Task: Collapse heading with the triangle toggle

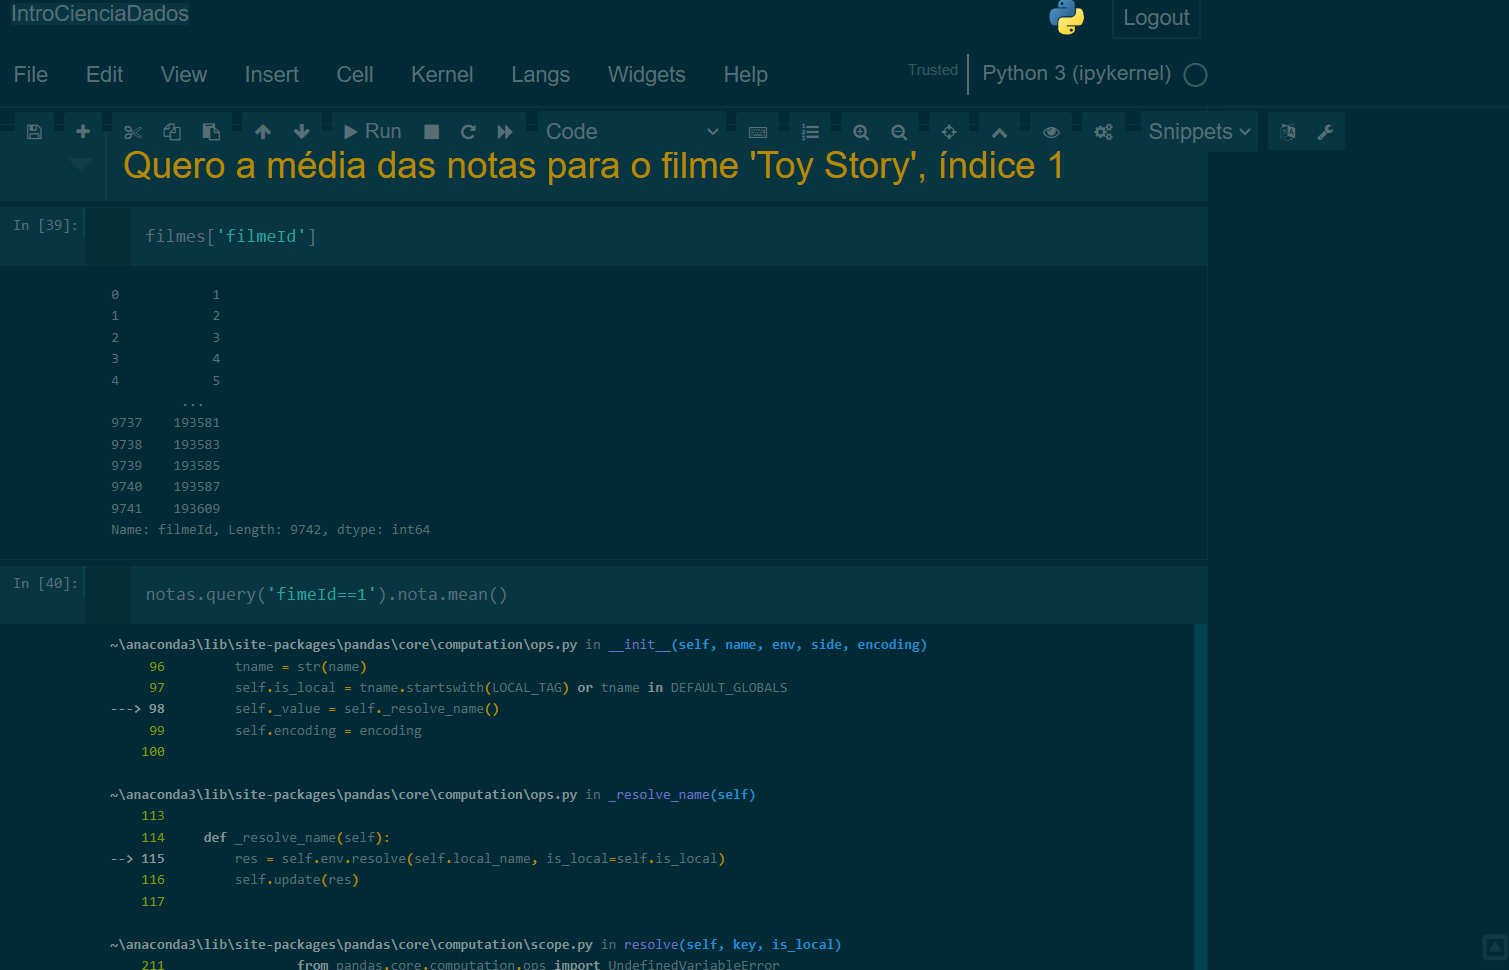Action: point(81,163)
